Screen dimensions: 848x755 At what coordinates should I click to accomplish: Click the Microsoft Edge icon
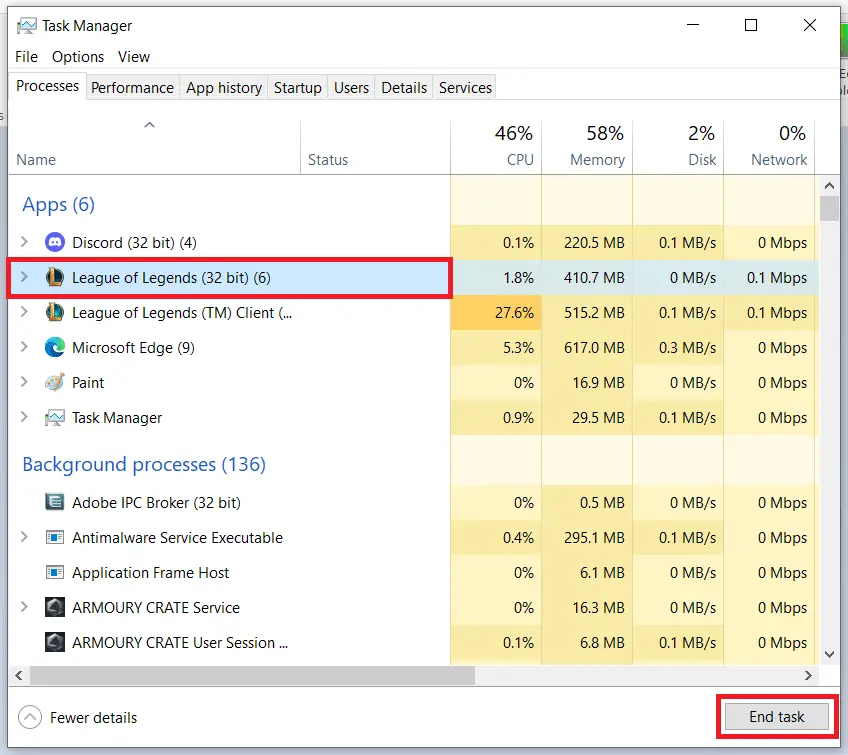click(x=55, y=347)
